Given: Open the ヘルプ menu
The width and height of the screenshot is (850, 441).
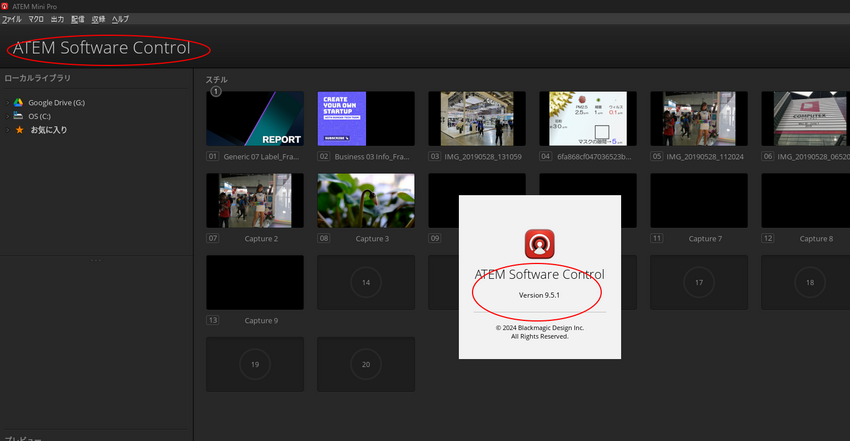Looking at the screenshot, I should (120, 19).
